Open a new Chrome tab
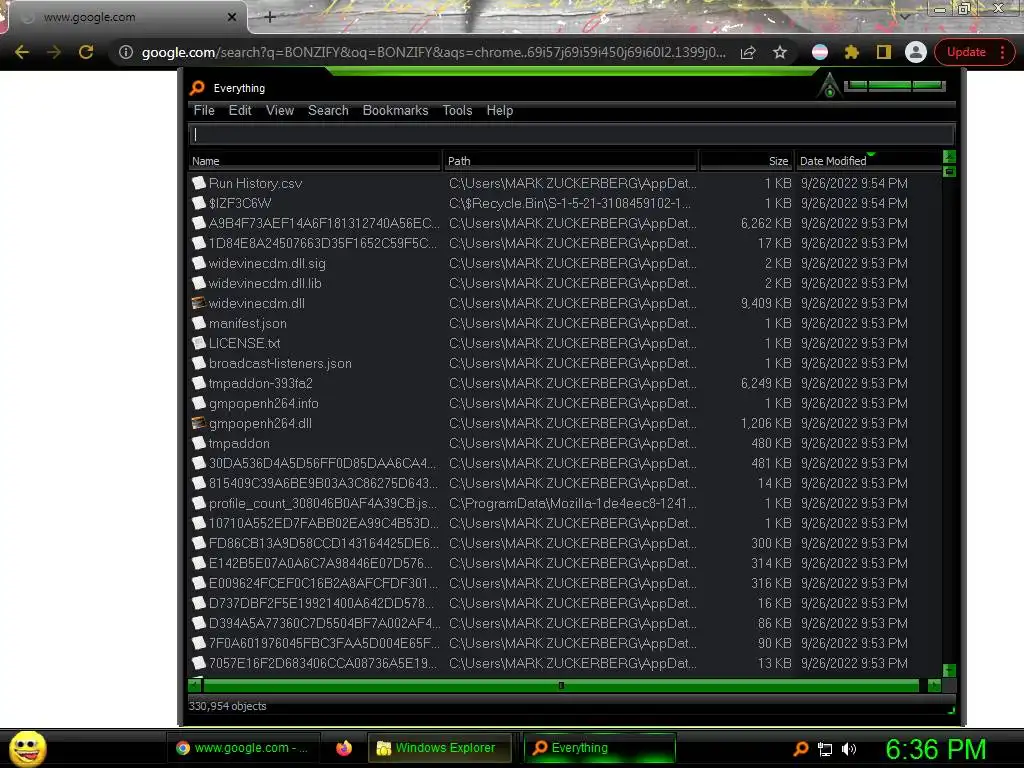Image resolution: width=1024 pixels, height=768 pixels. pyautogui.click(x=270, y=17)
